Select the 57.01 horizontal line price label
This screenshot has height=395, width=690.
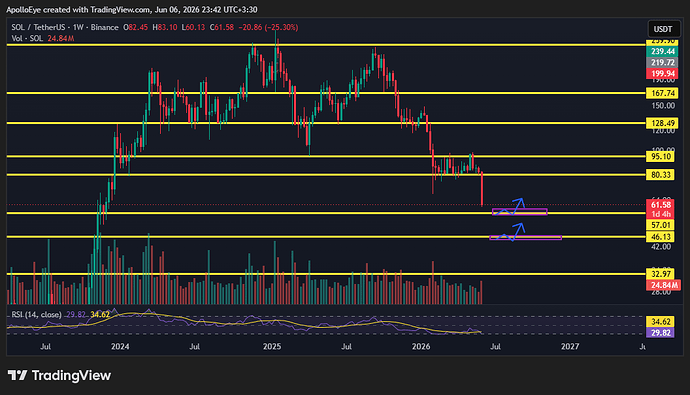coord(661,225)
